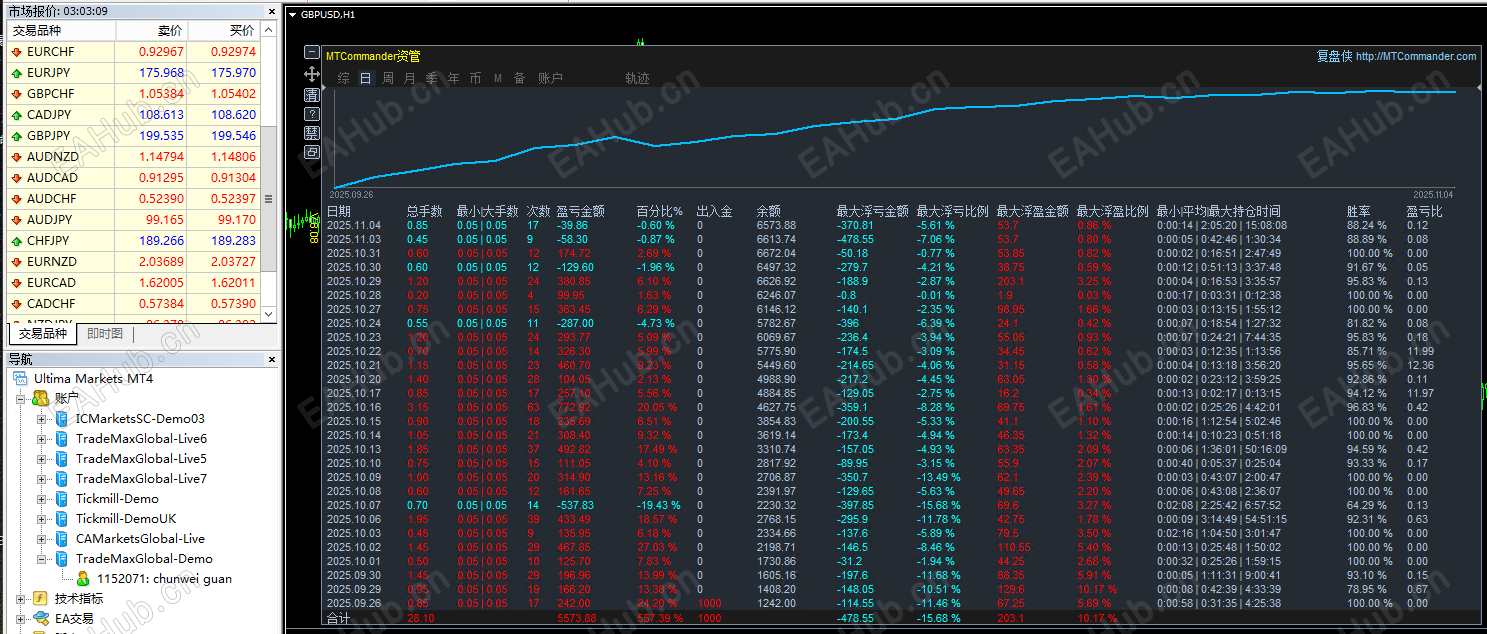Viewport: 1487px width, 634px height.
Task: Click the user icon for account 1152071
Action: point(83,579)
